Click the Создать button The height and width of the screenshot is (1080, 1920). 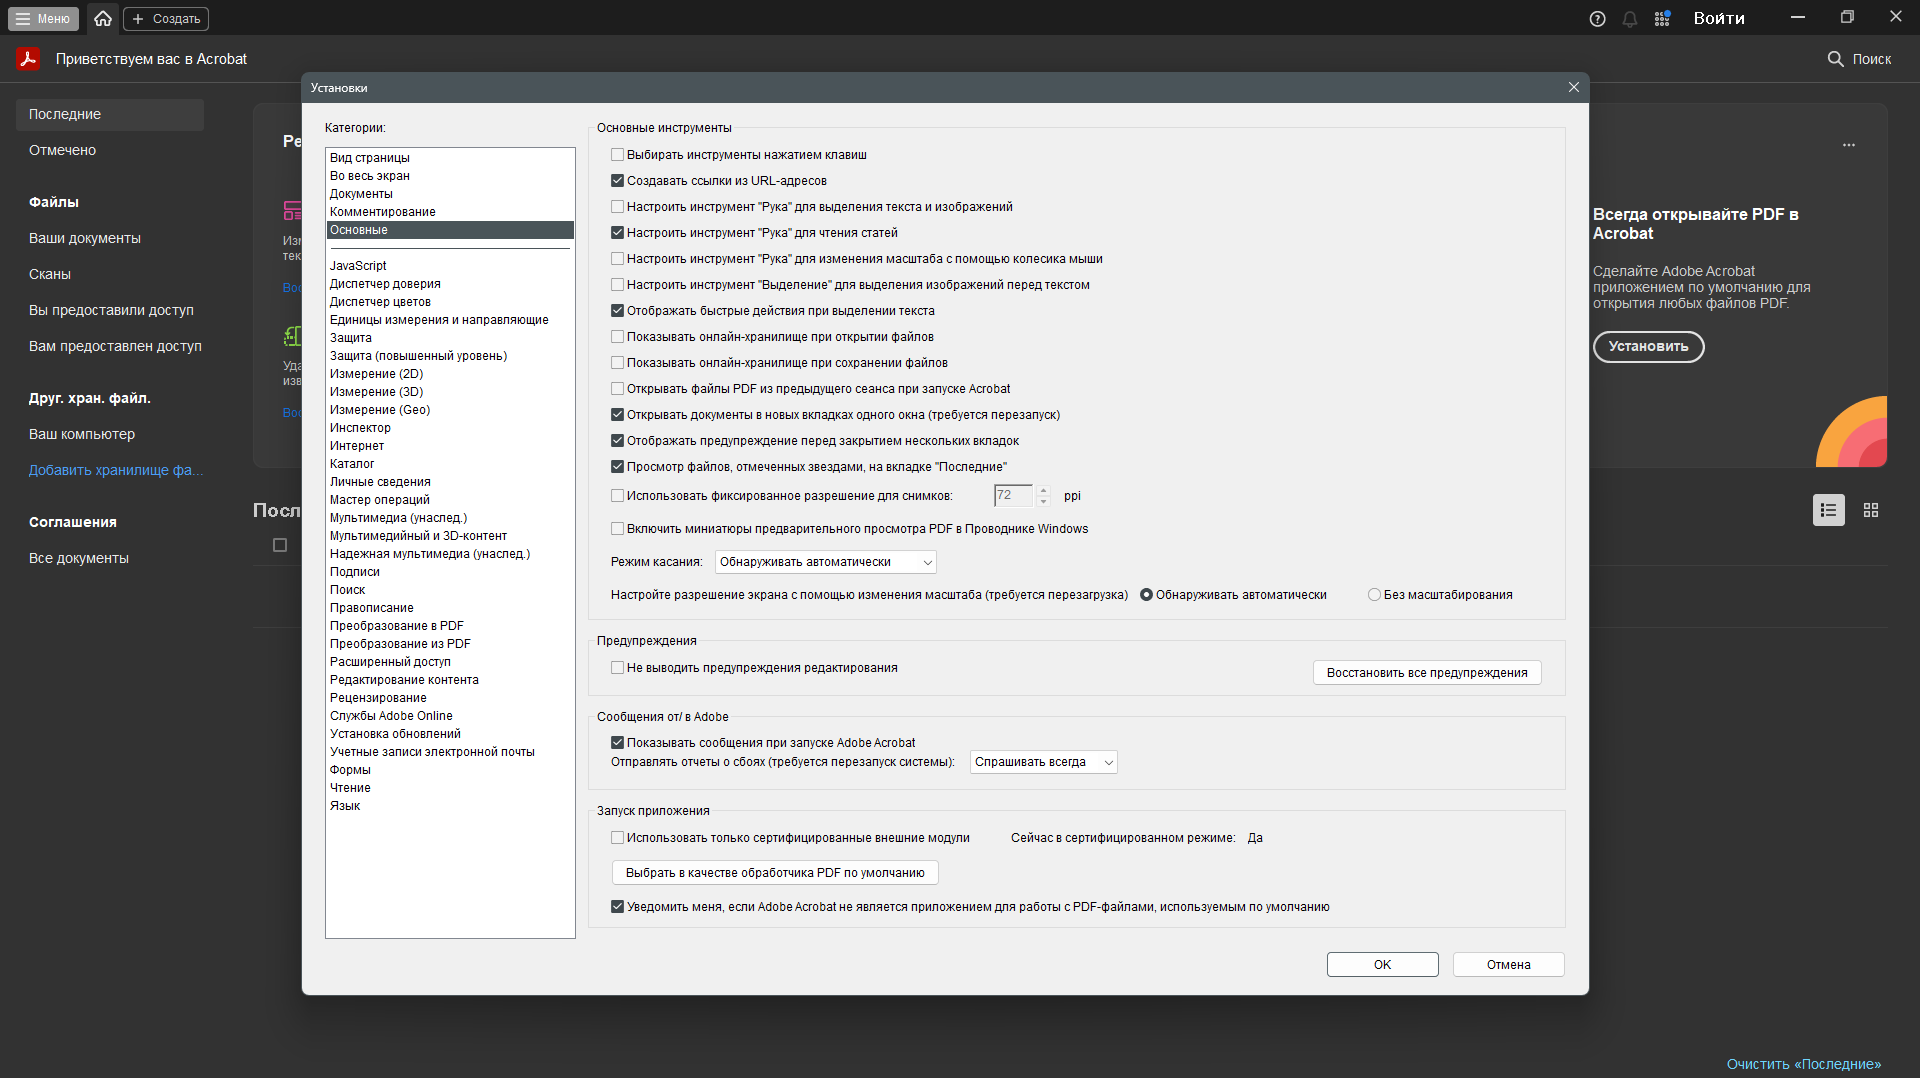point(166,18)
